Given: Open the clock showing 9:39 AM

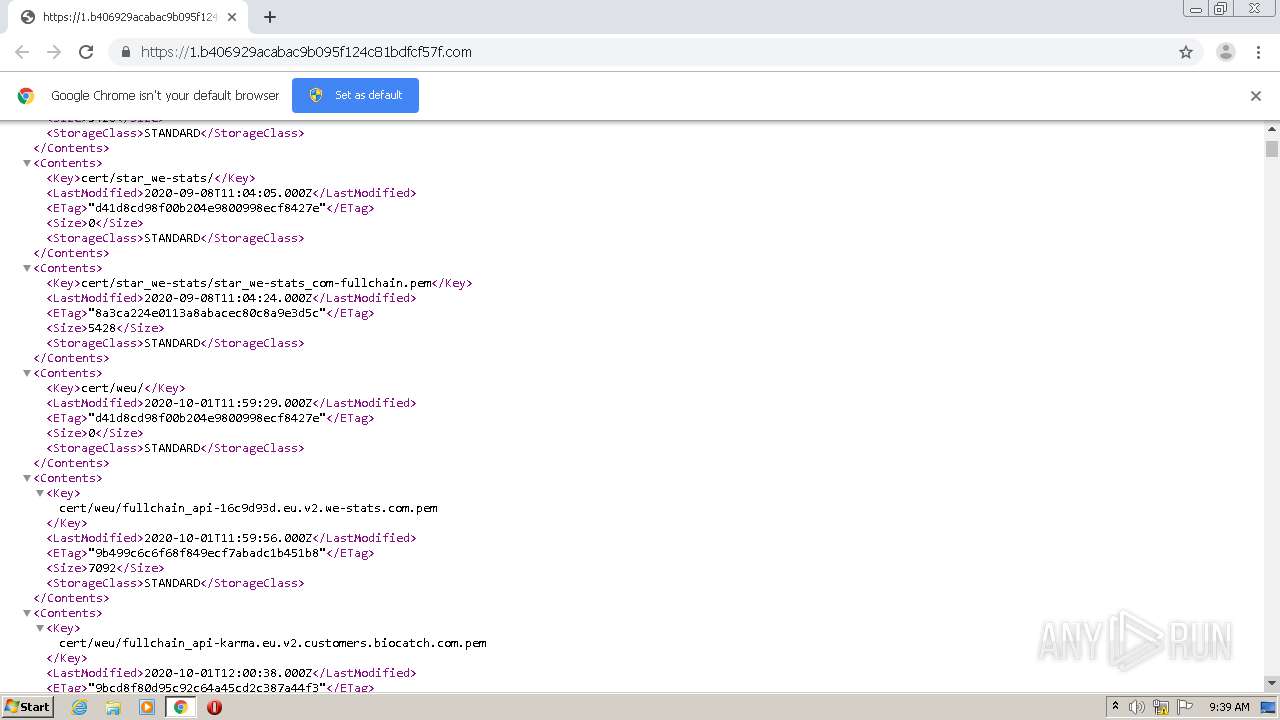Looking at the screenshot, I should [1229, 707].
